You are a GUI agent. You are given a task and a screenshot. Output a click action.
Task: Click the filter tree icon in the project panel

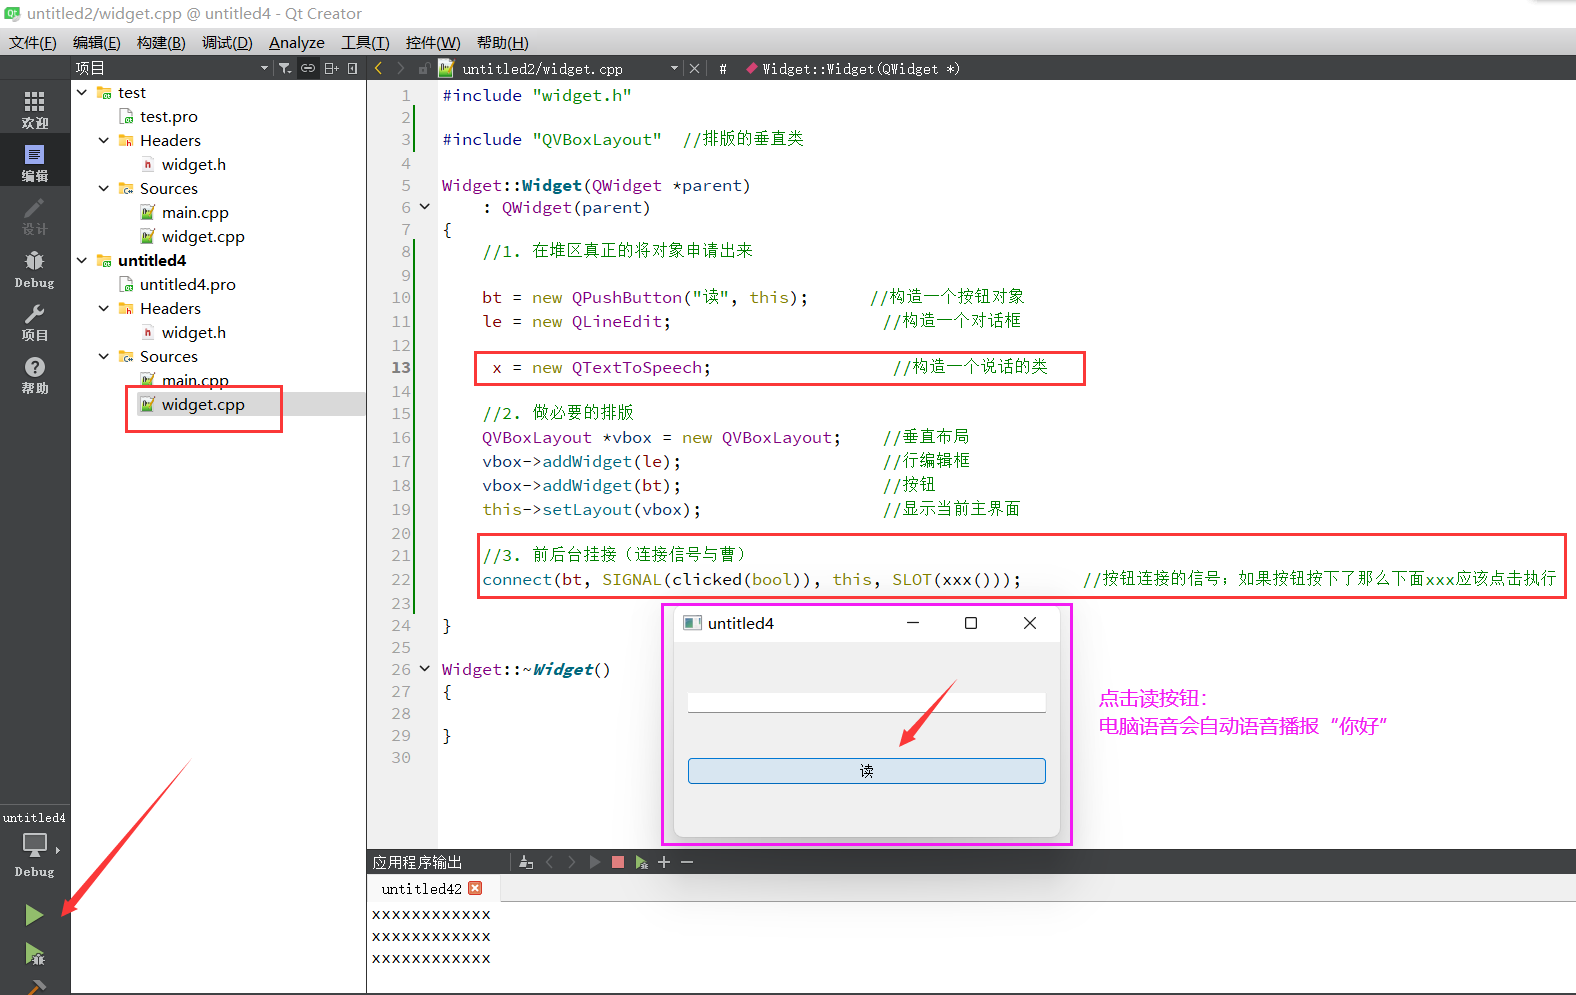285,68
